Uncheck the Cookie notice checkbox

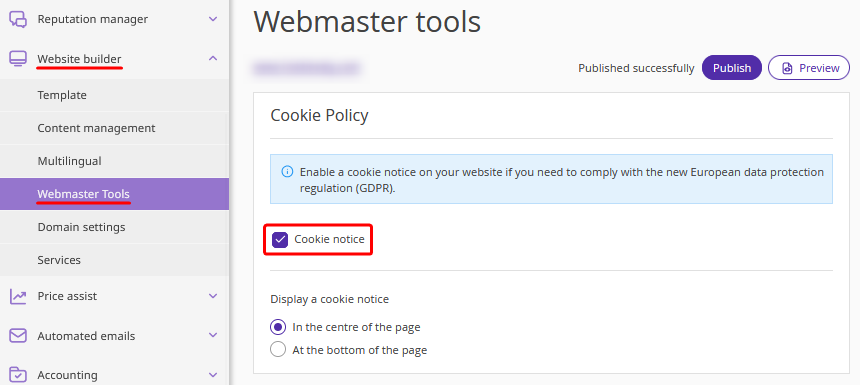(280, 240)
